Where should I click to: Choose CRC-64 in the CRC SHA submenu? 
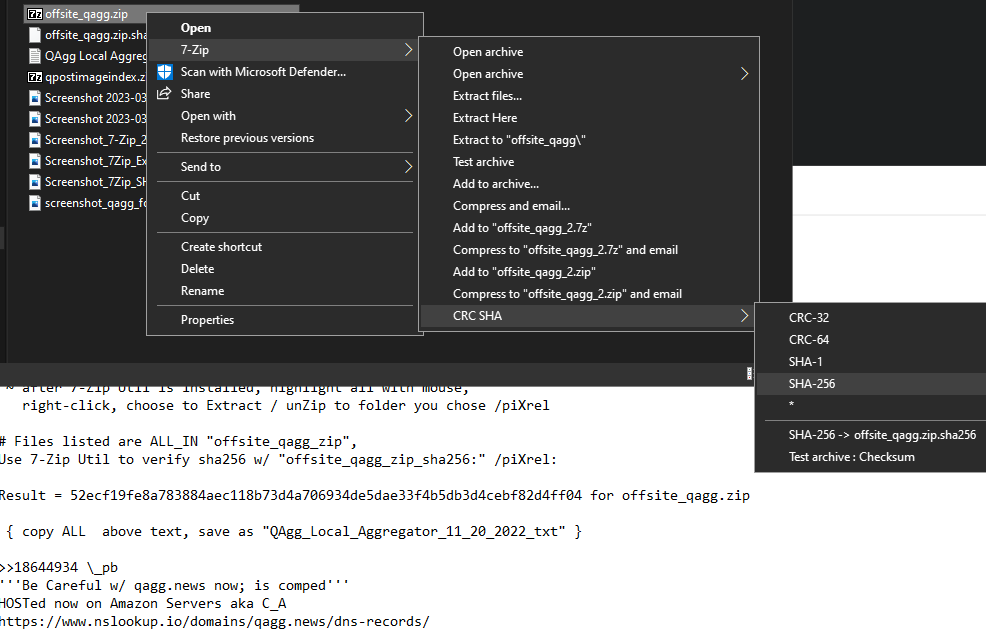[872, 339]
